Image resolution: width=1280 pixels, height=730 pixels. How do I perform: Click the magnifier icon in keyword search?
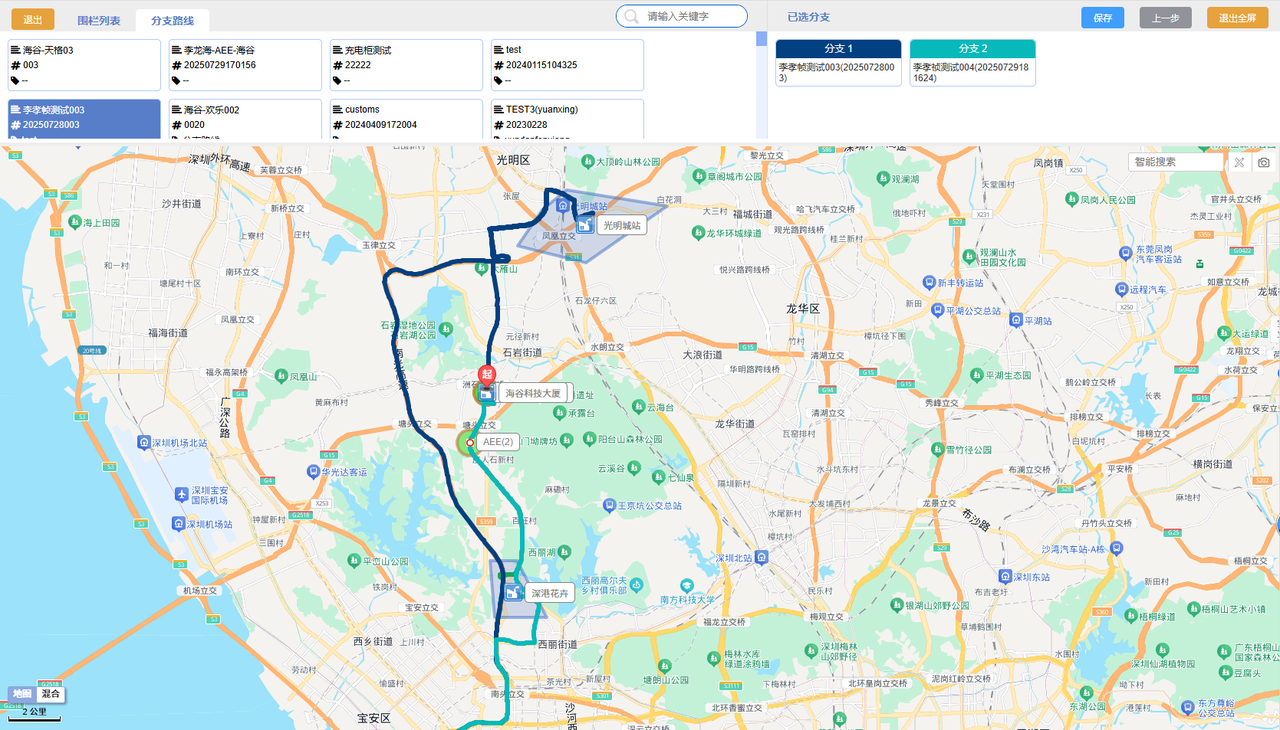point(632,16)
